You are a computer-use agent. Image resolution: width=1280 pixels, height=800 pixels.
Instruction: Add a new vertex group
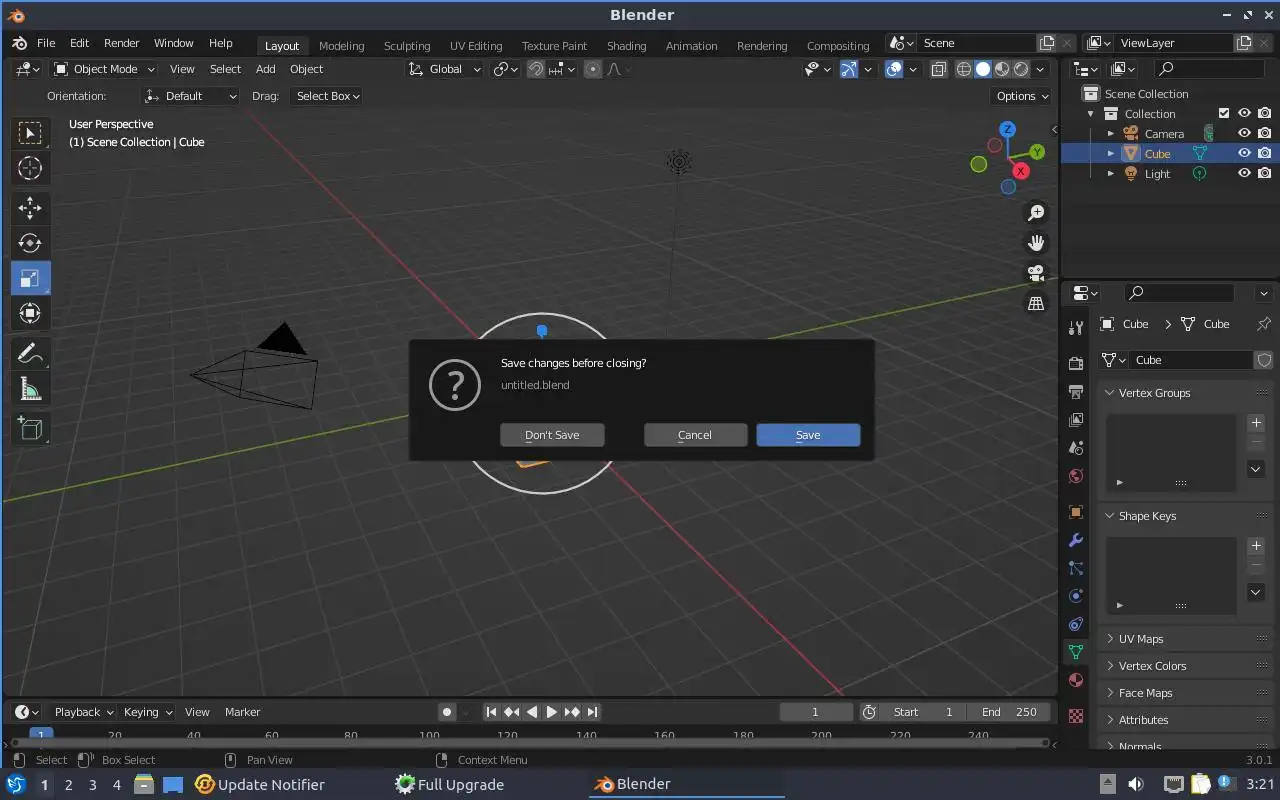(1256, 423)
